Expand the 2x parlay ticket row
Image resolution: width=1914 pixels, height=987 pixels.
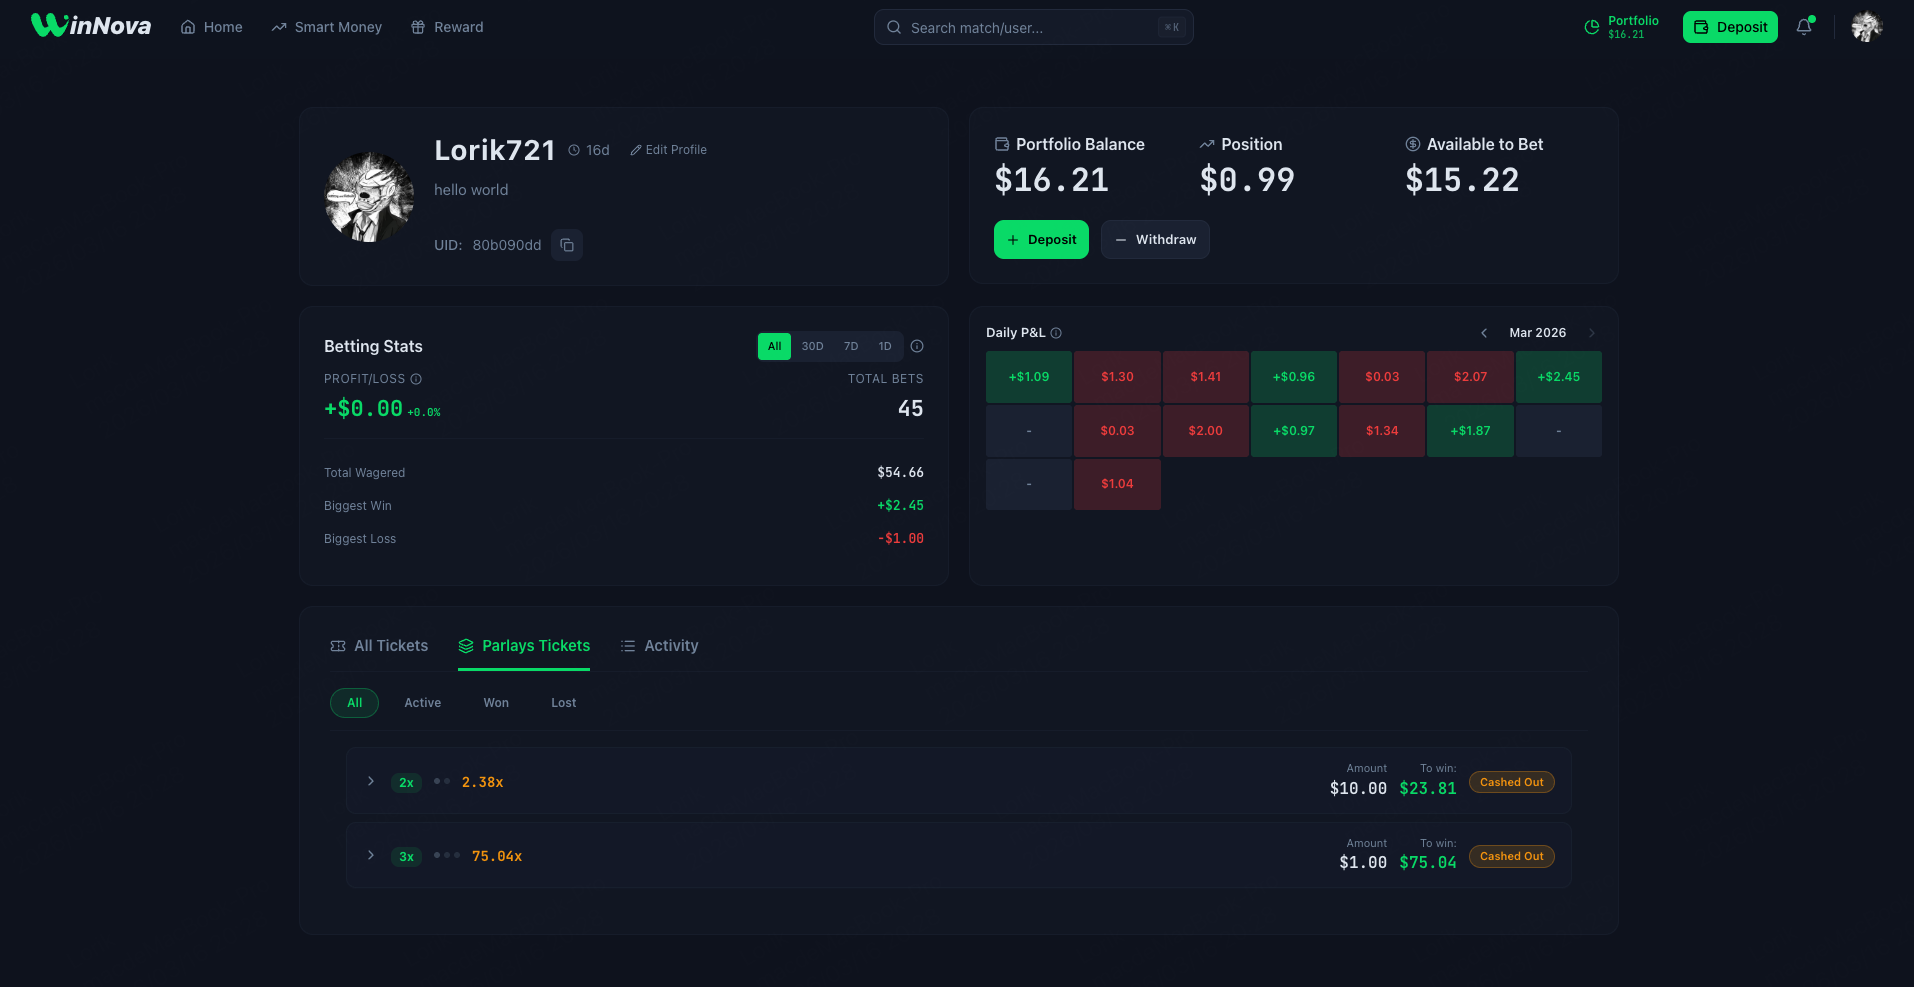tap(371, 781)
